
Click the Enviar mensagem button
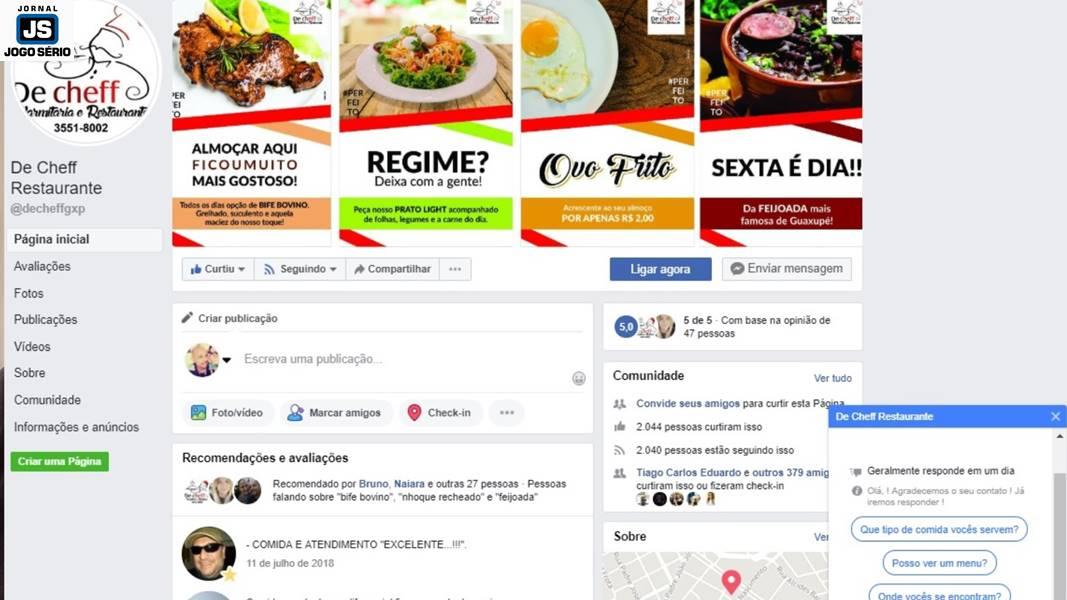point(787,269)
